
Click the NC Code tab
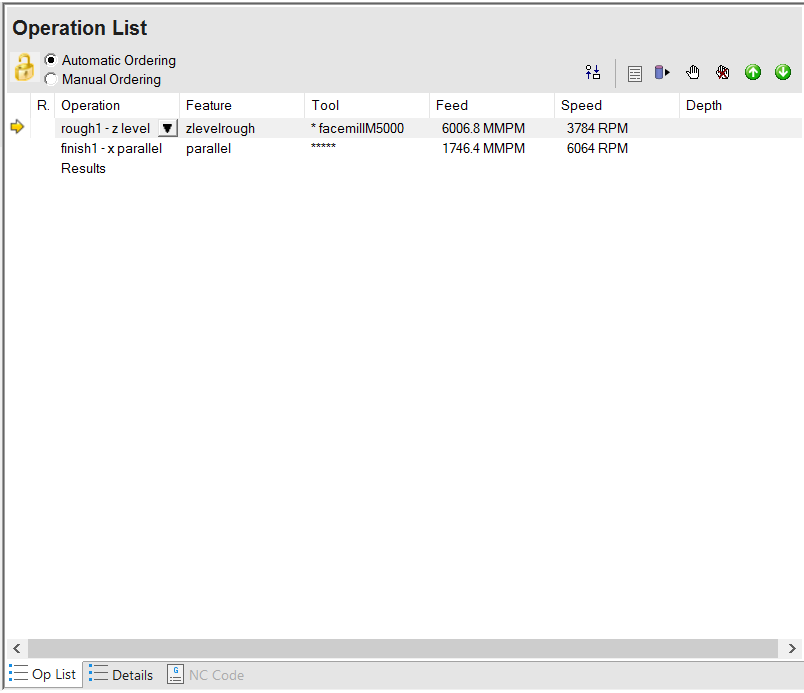coord(206,675)
